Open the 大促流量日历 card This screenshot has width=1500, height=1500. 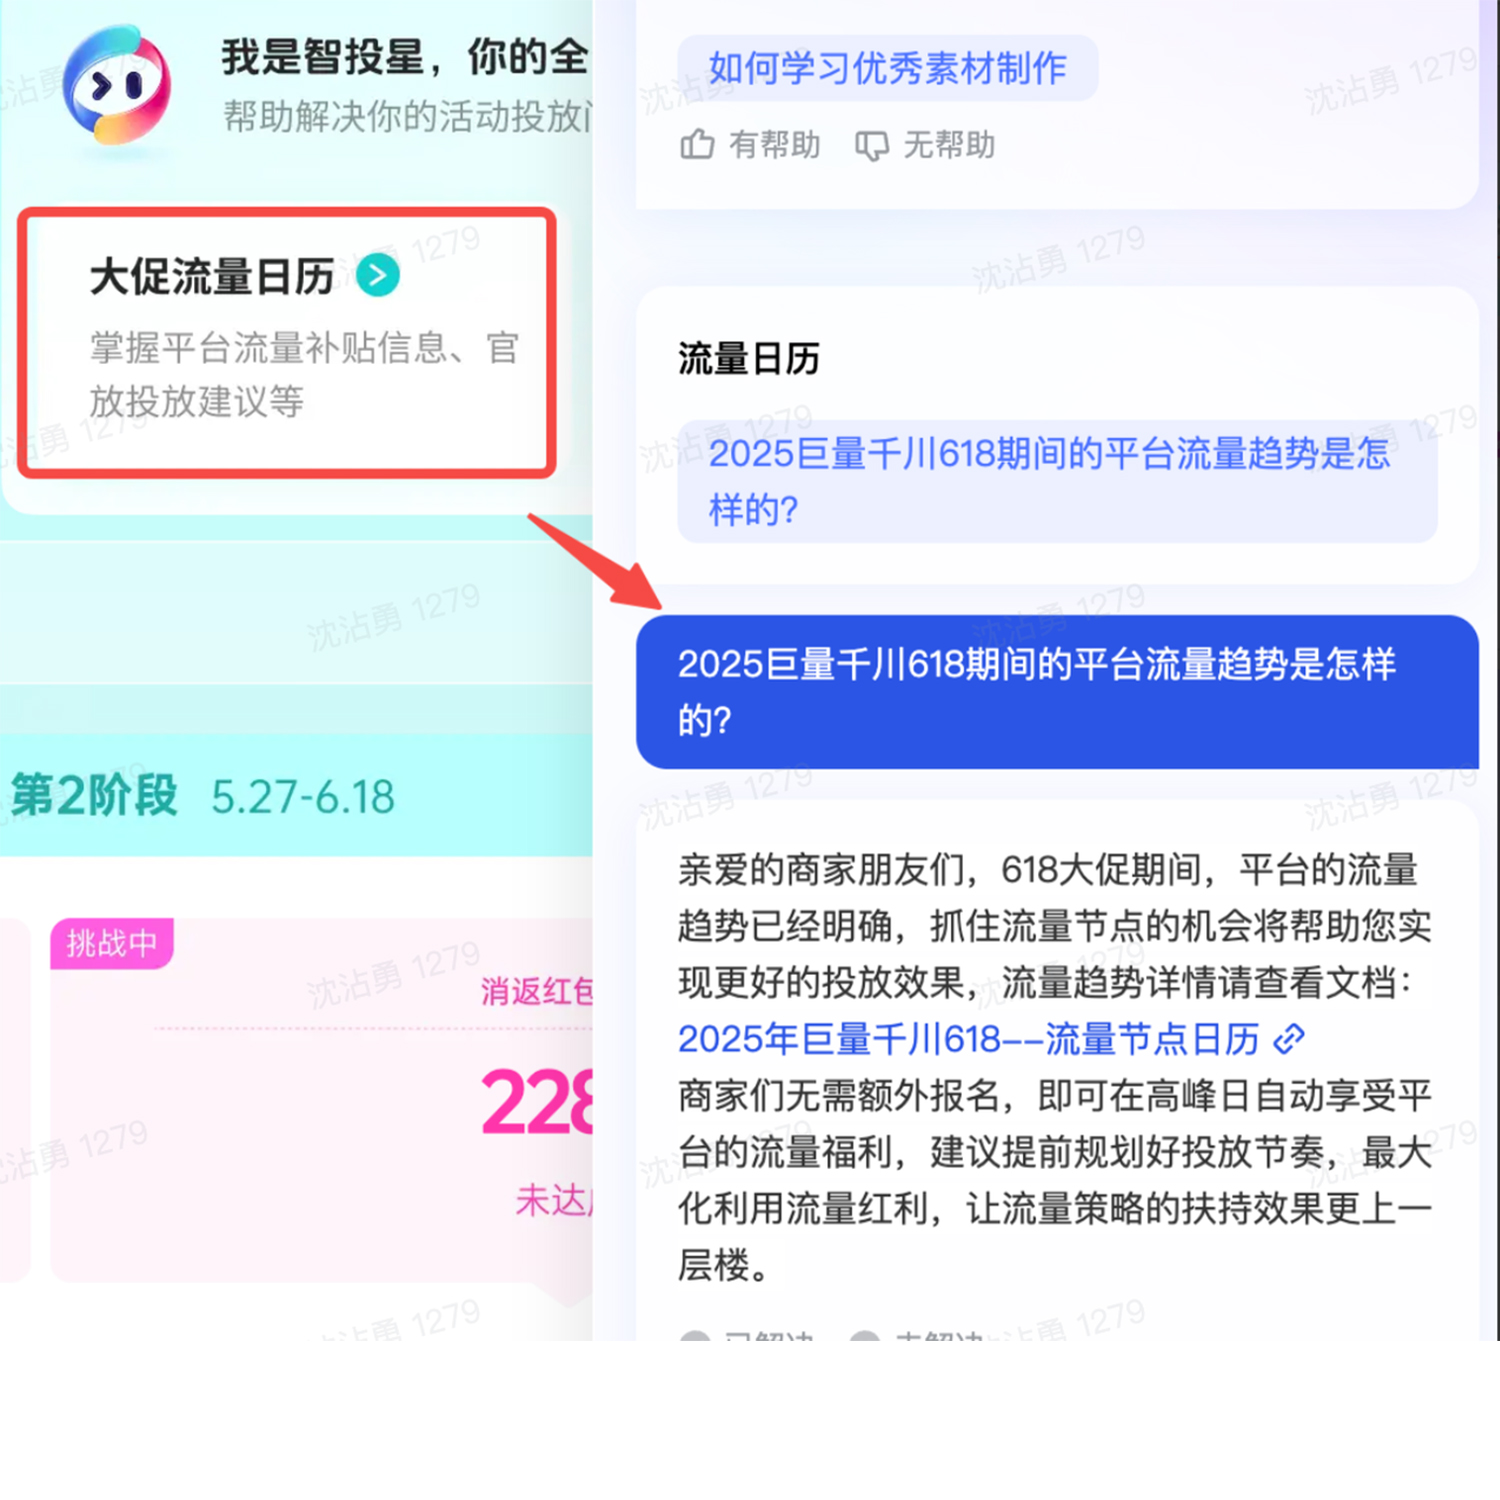tap(287, 342)
